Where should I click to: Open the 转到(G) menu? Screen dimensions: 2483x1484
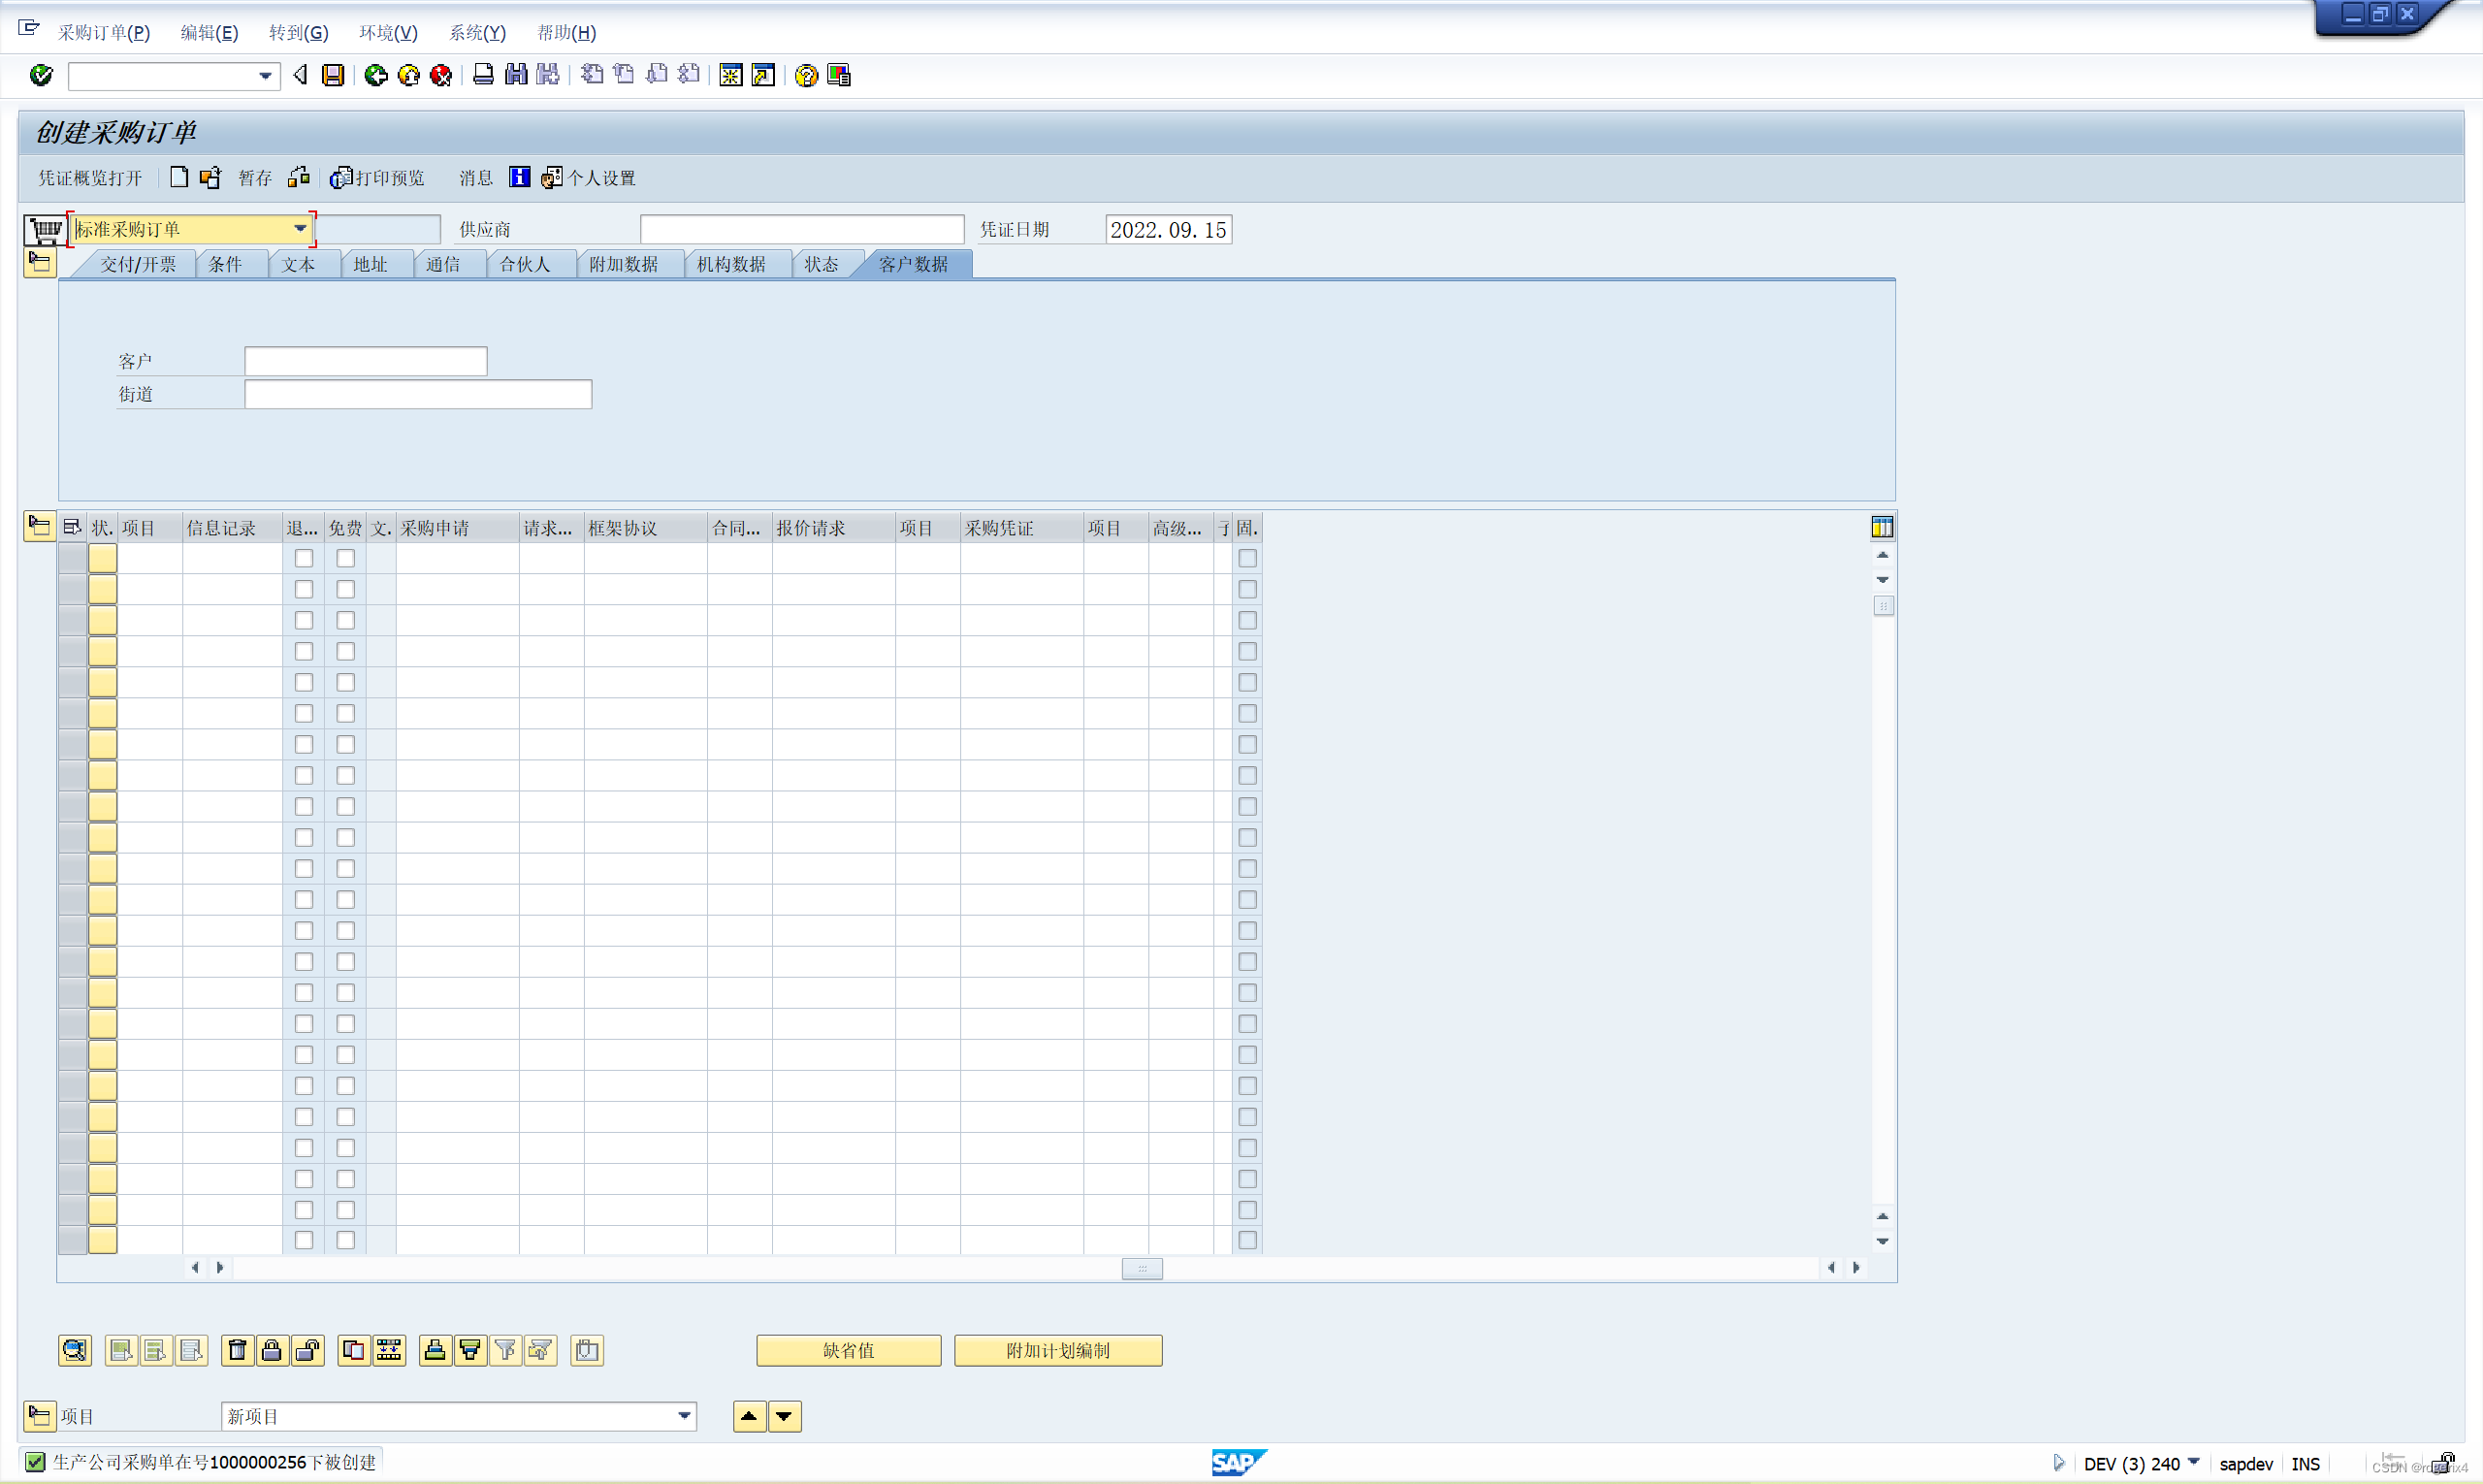(298, 32)
